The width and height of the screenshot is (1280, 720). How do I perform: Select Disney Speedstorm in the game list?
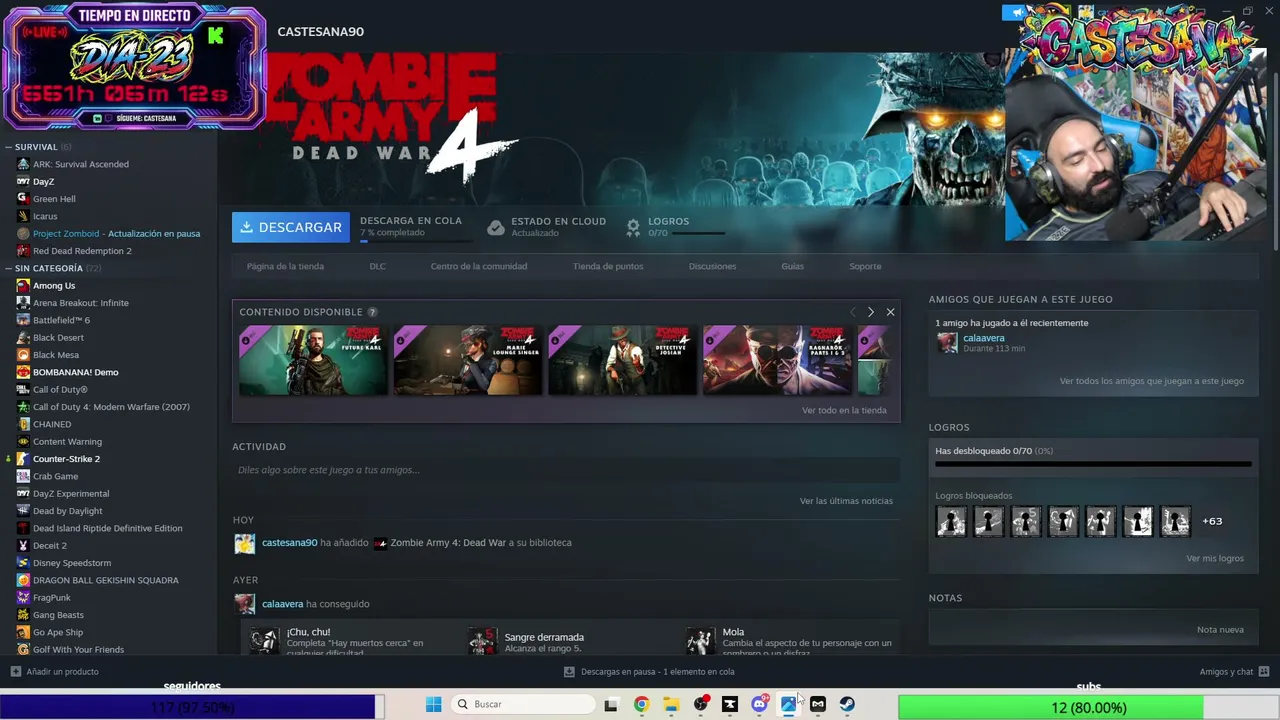(x=72, y=563)
